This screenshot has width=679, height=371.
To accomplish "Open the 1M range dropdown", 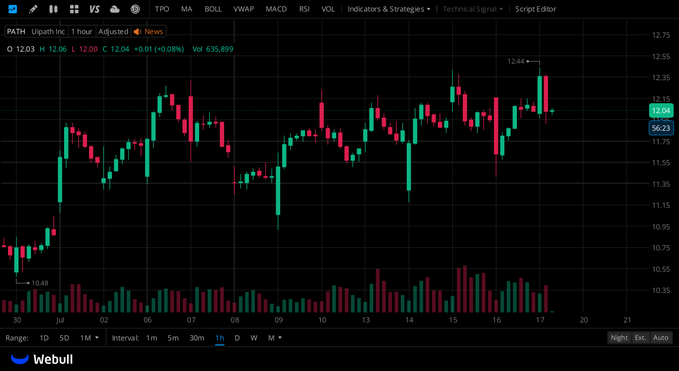I will point(89,338).
